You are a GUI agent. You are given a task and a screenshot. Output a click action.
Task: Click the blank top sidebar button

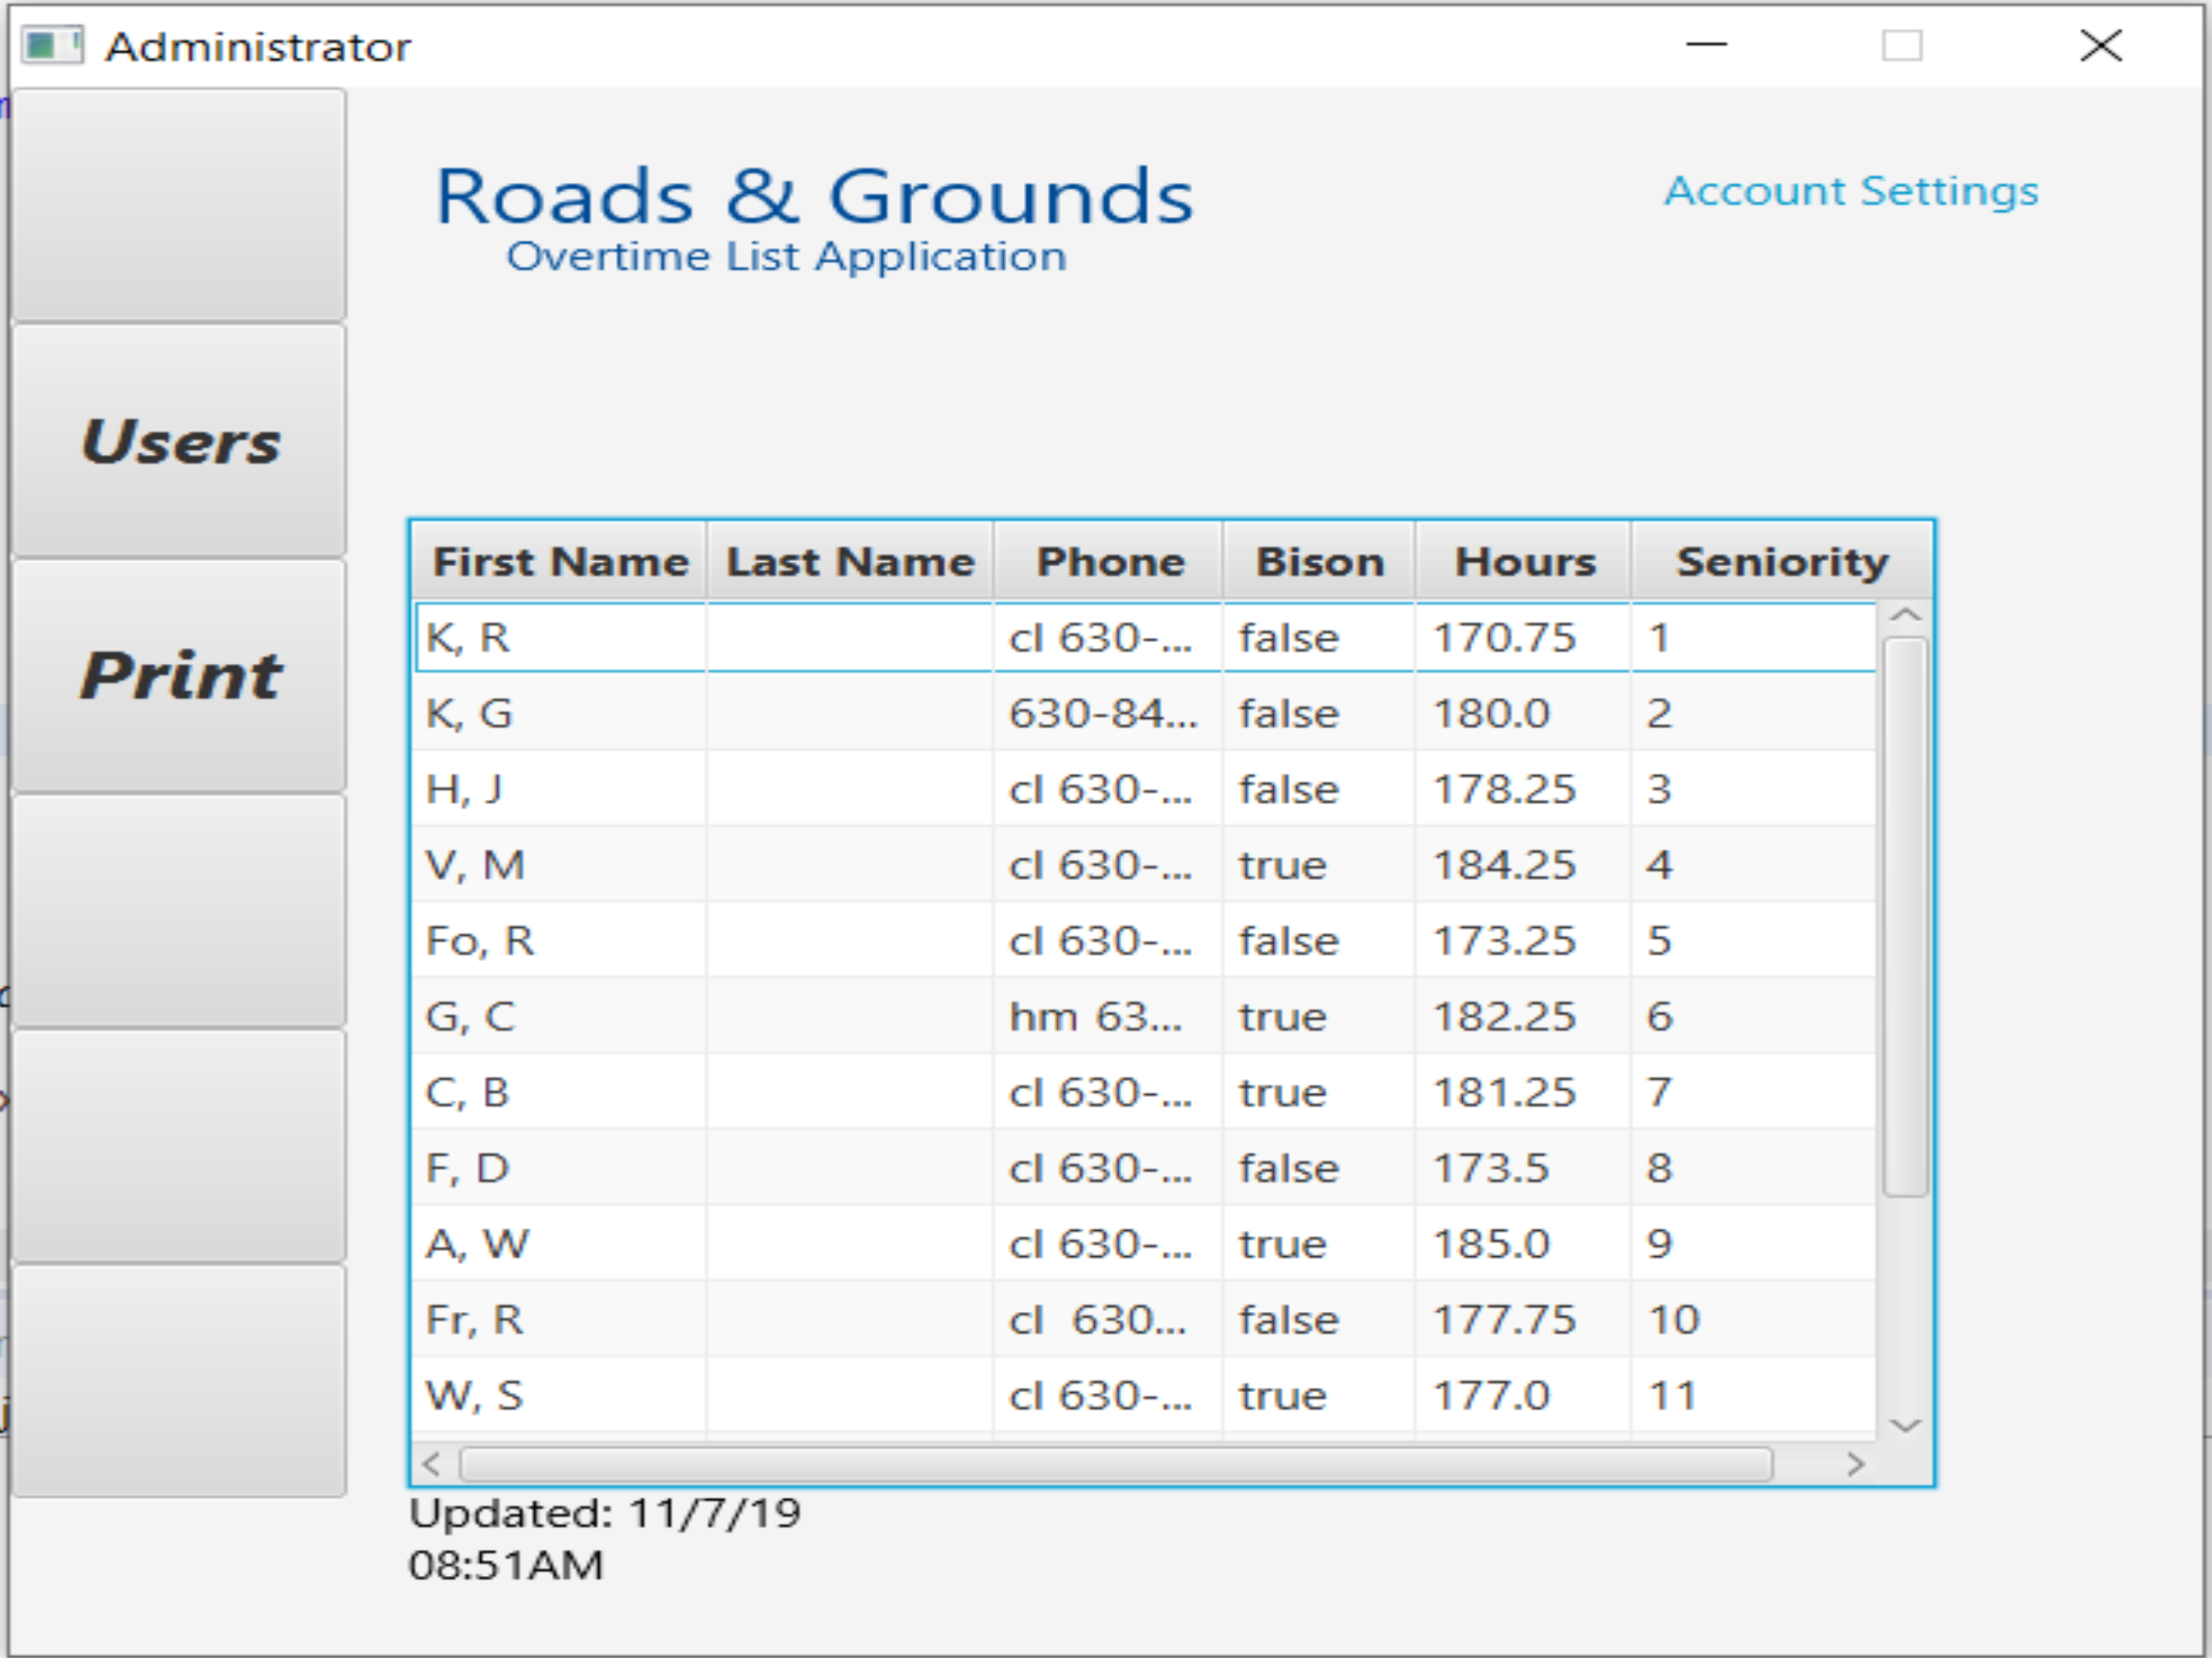pos(179,205)
